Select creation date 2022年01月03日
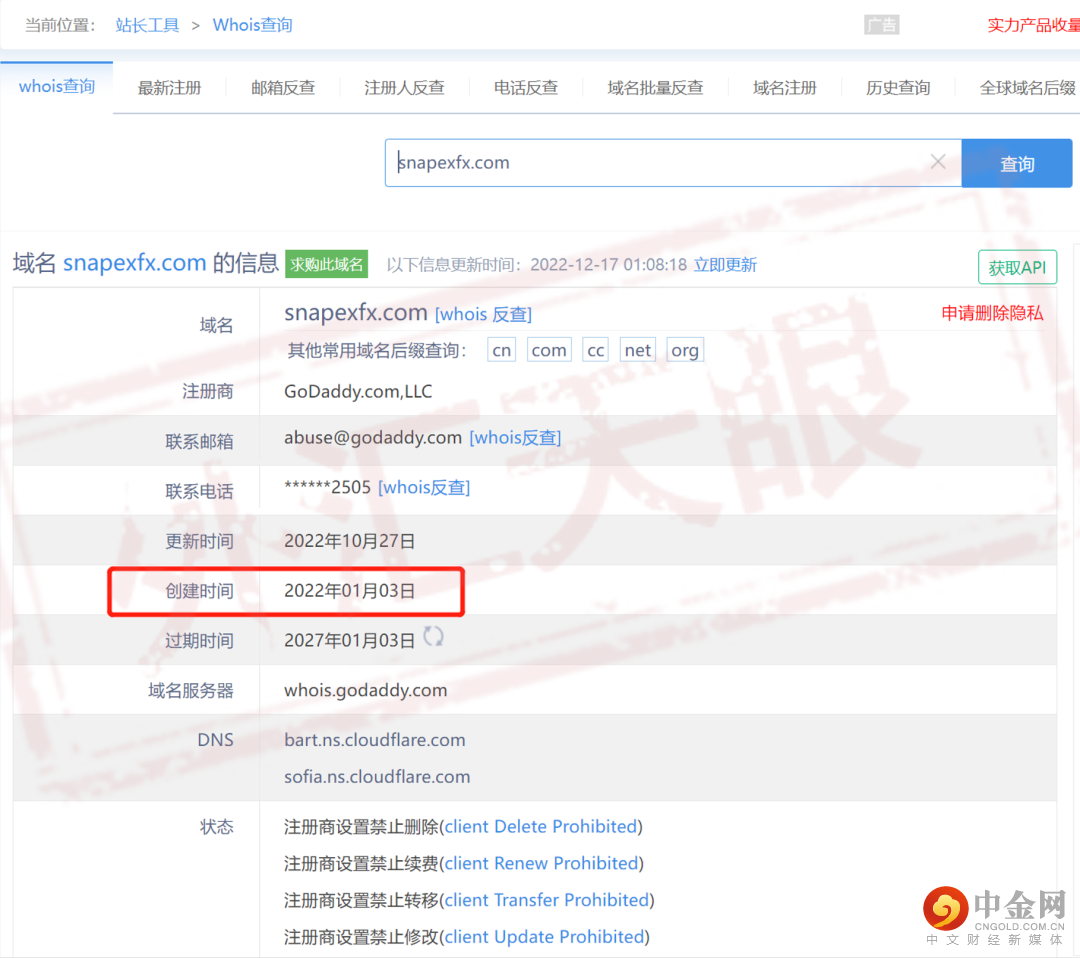Image resolution: width=1080 pixels, height=958 pixels. pyautogui.click(x=349, y=591)
